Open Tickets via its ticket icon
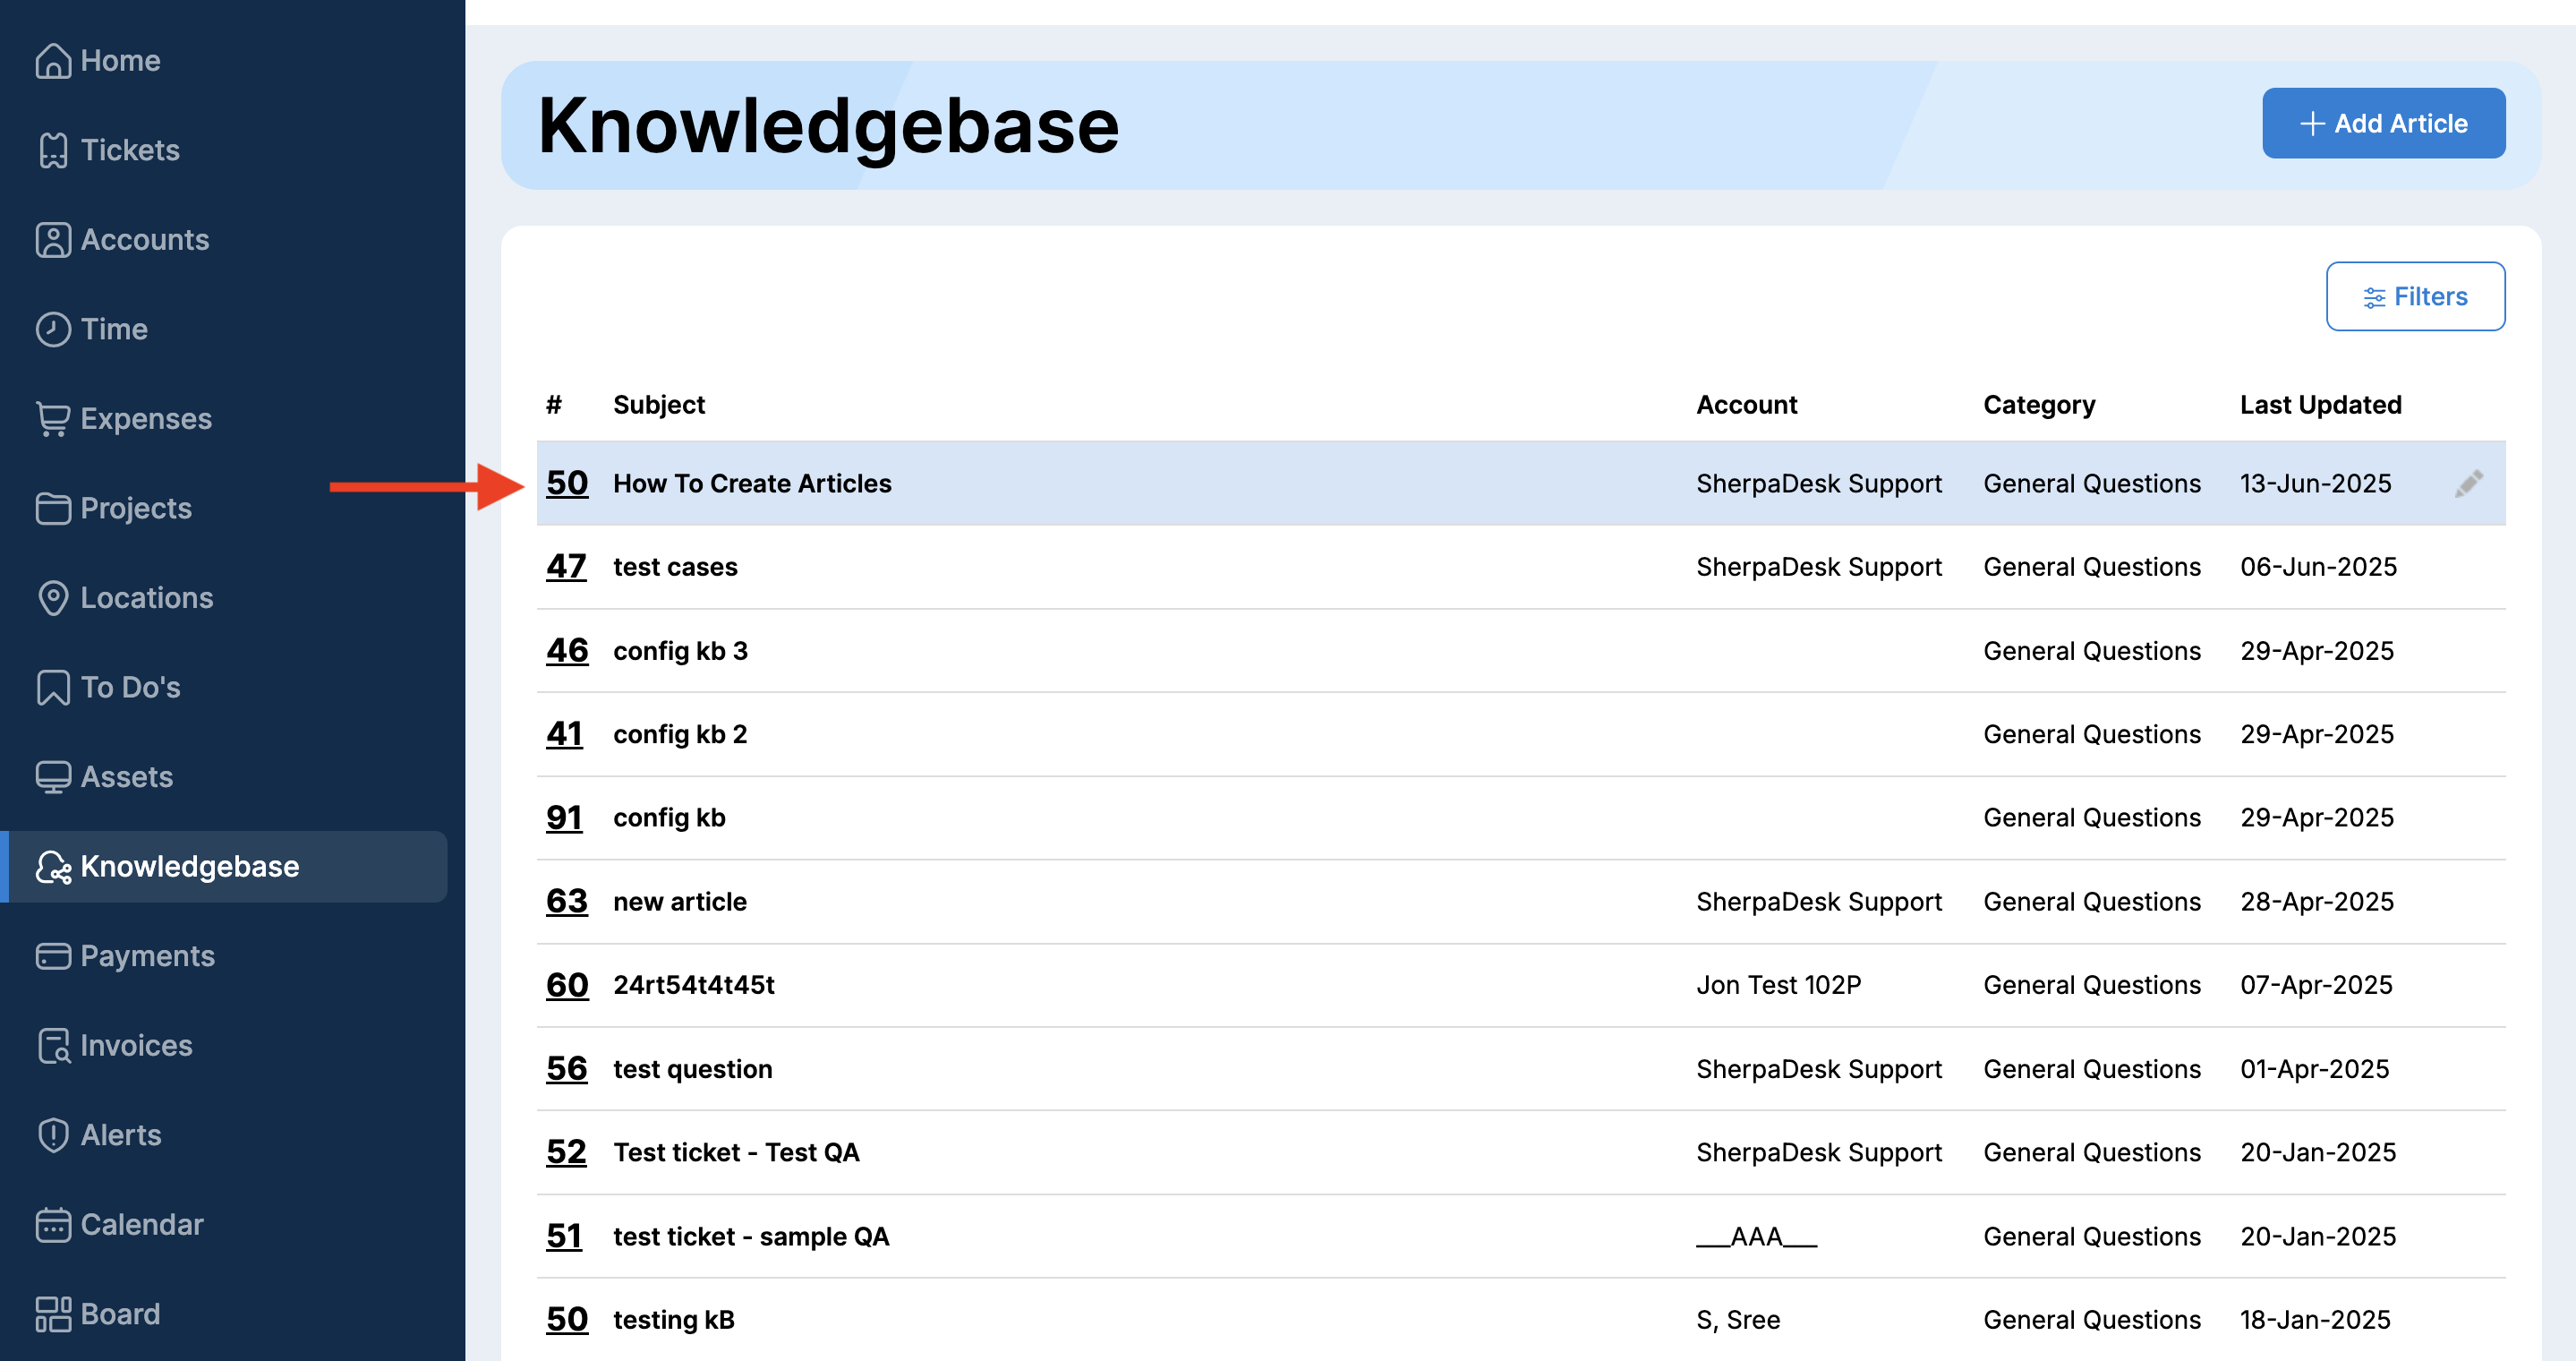Viewport: 2576px width, 1361px height. pyautogui.click(x=52, y=150)
